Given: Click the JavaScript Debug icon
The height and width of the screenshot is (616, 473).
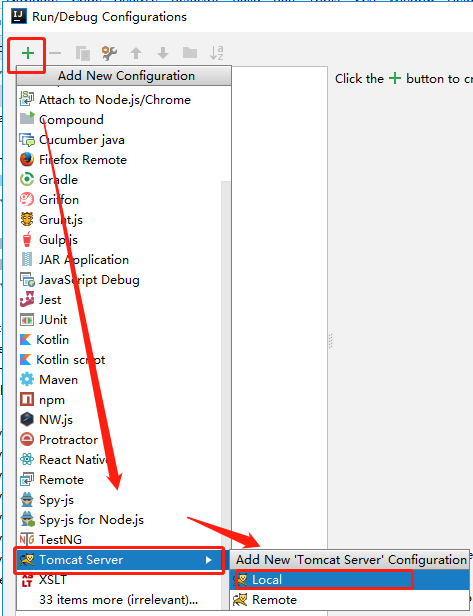Looking at the screenshot, I should [x=27, y=279].
